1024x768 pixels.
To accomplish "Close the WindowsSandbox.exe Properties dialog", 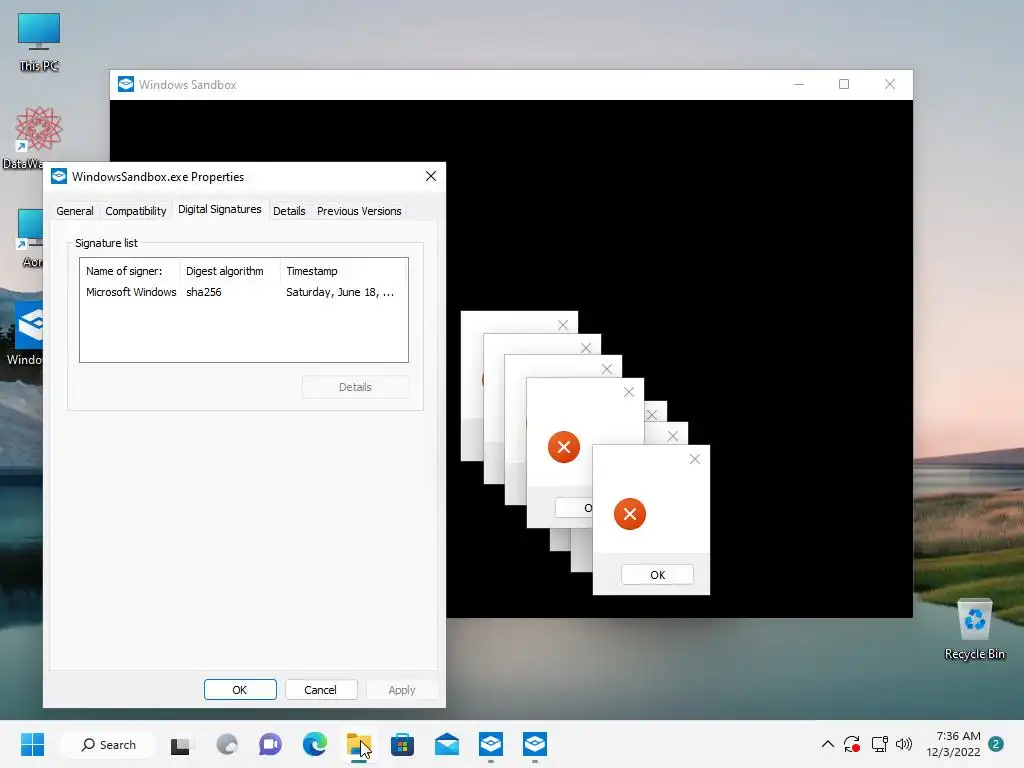I will (x=430, y=176).
